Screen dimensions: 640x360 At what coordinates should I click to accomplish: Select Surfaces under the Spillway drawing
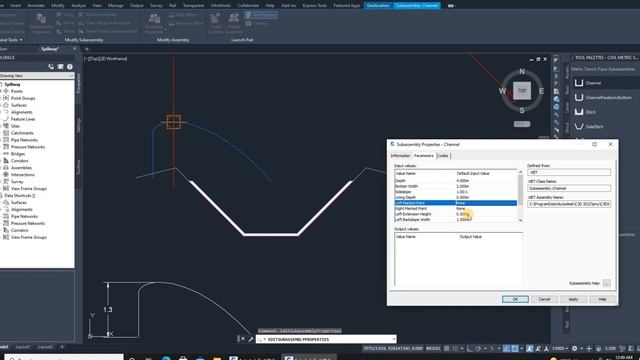click(x=19, y=105)
